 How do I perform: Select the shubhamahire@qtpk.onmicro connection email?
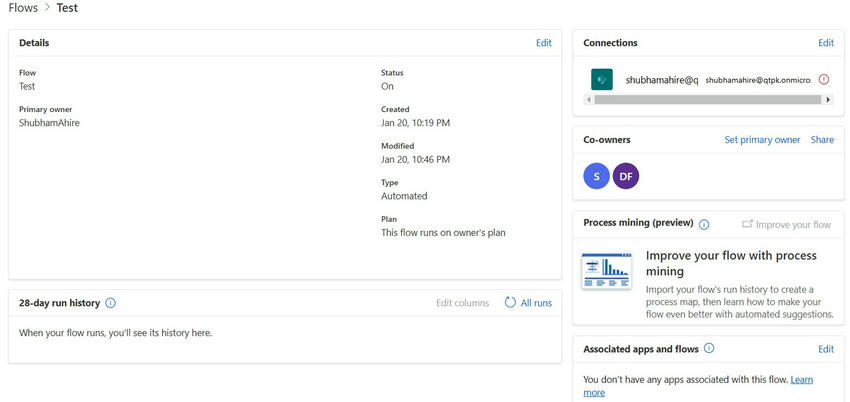(x=758, y=80)
